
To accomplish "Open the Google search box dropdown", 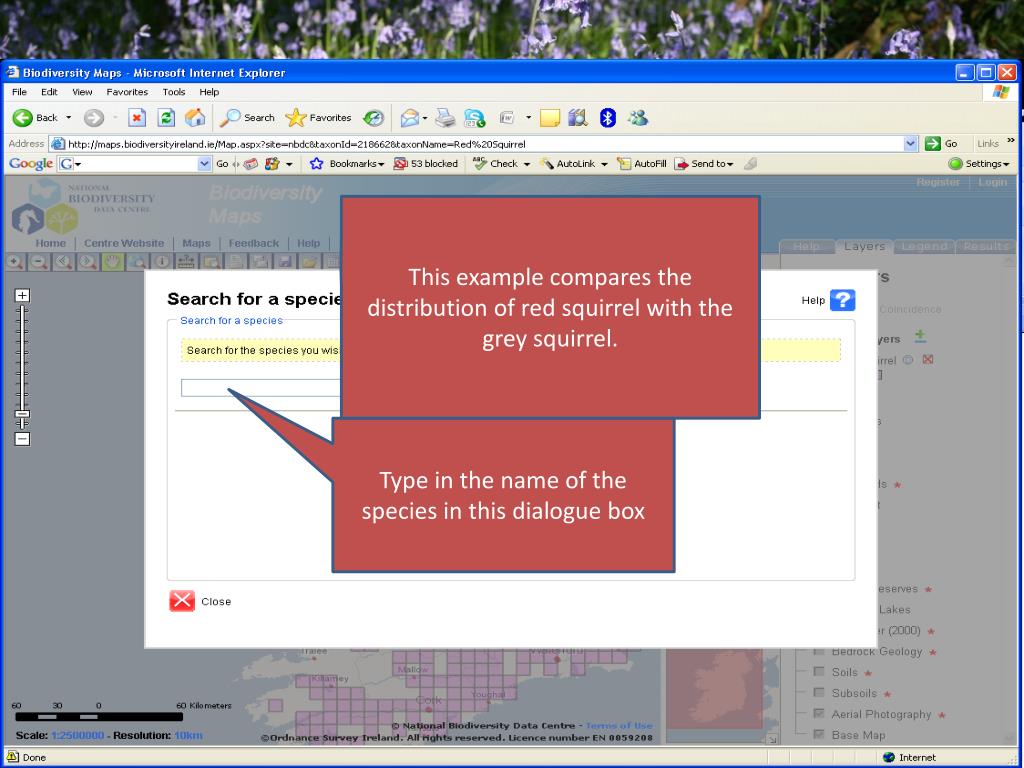I will click(204, 164).
